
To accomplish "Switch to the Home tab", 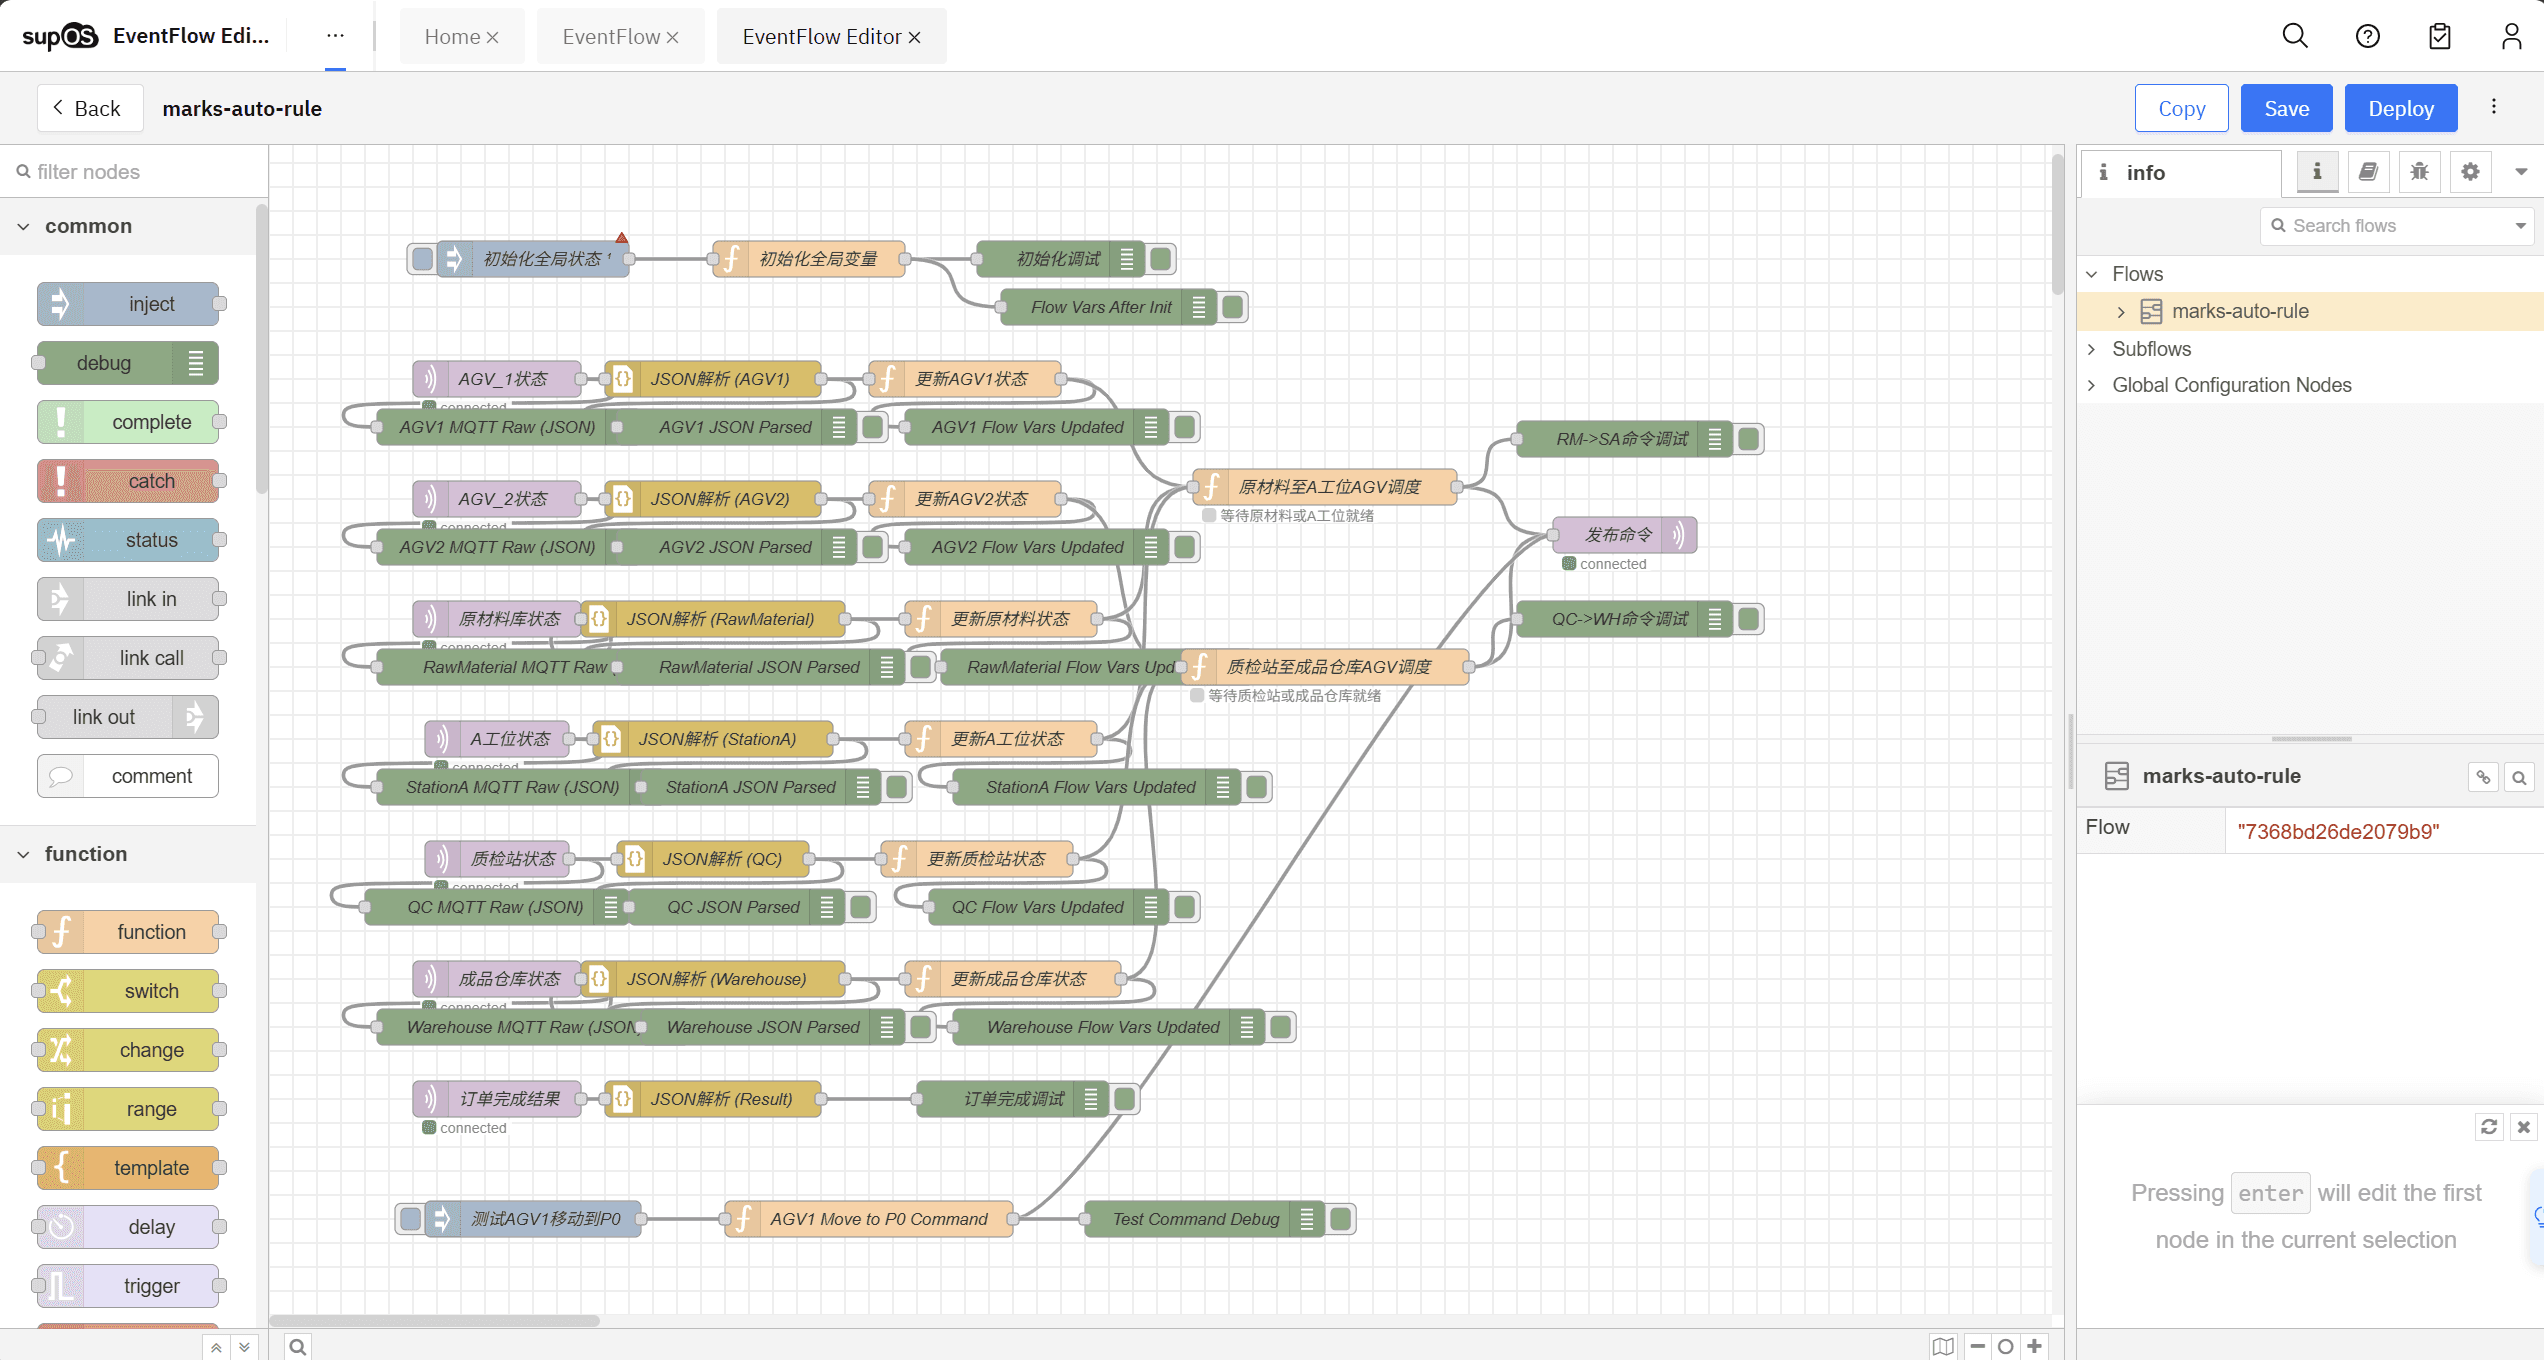I will coord(452,37).
